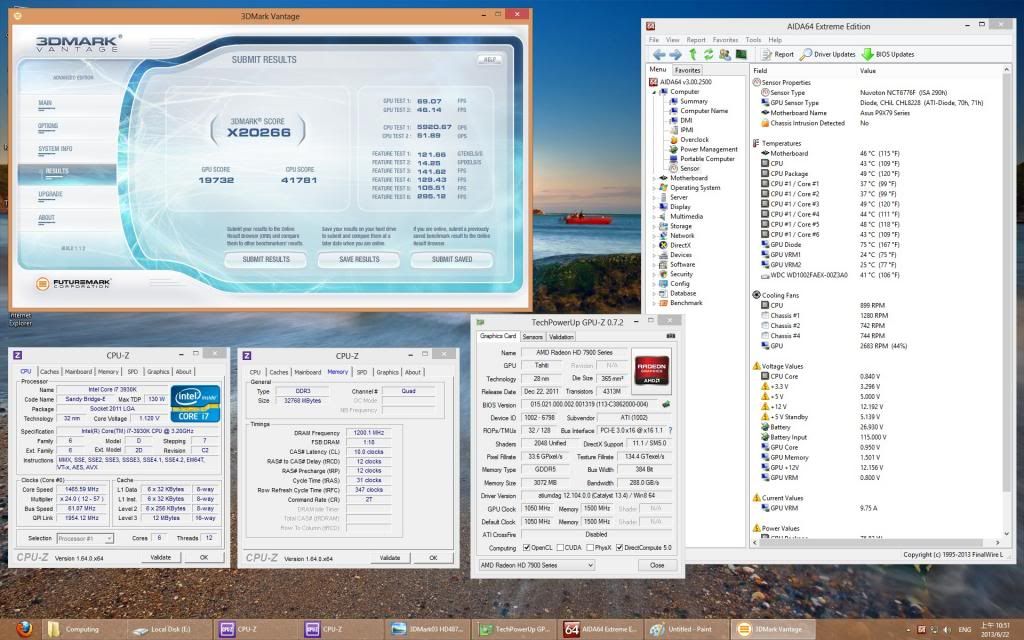Click Submit Results button in 3DMark Vantage
The height and width of the screenshot is (640, 1024).
(x=266, y=259)
